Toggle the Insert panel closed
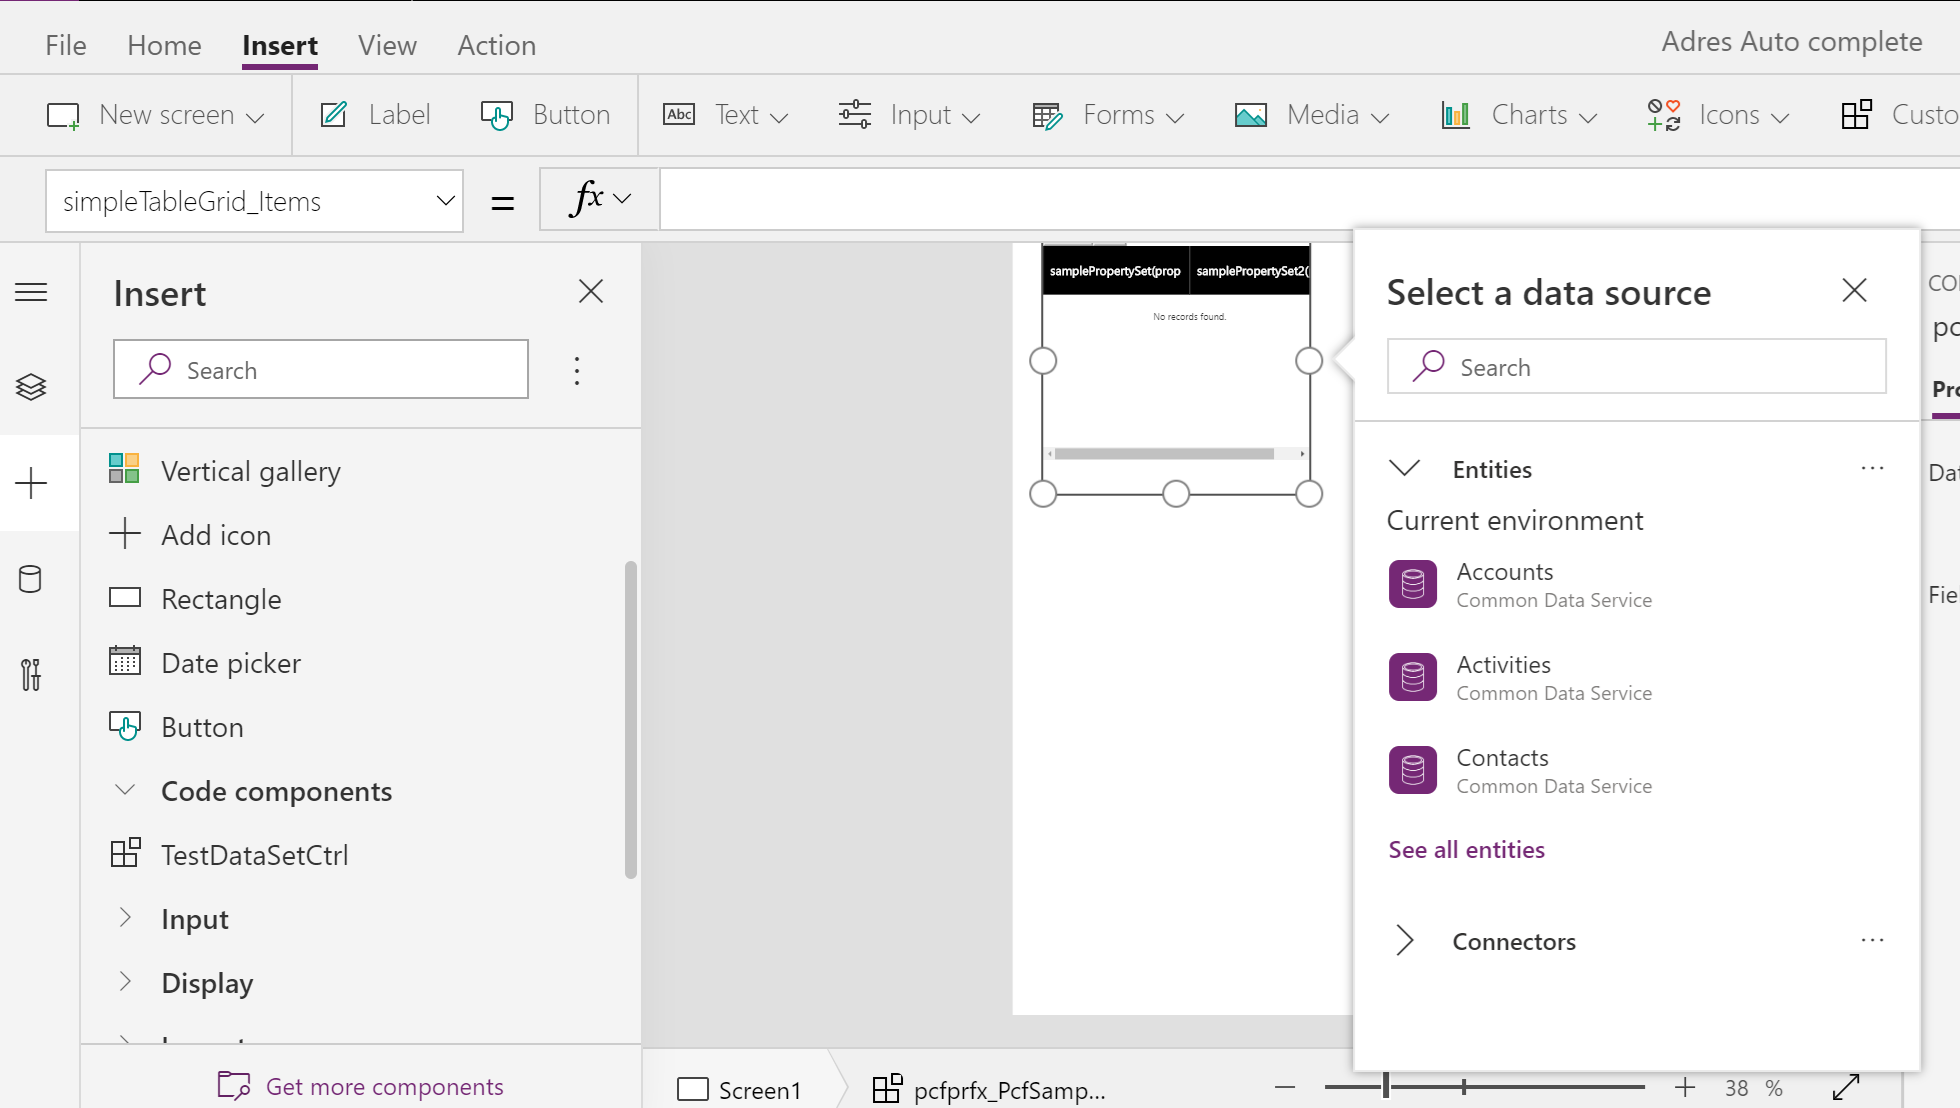 point(590,291)
